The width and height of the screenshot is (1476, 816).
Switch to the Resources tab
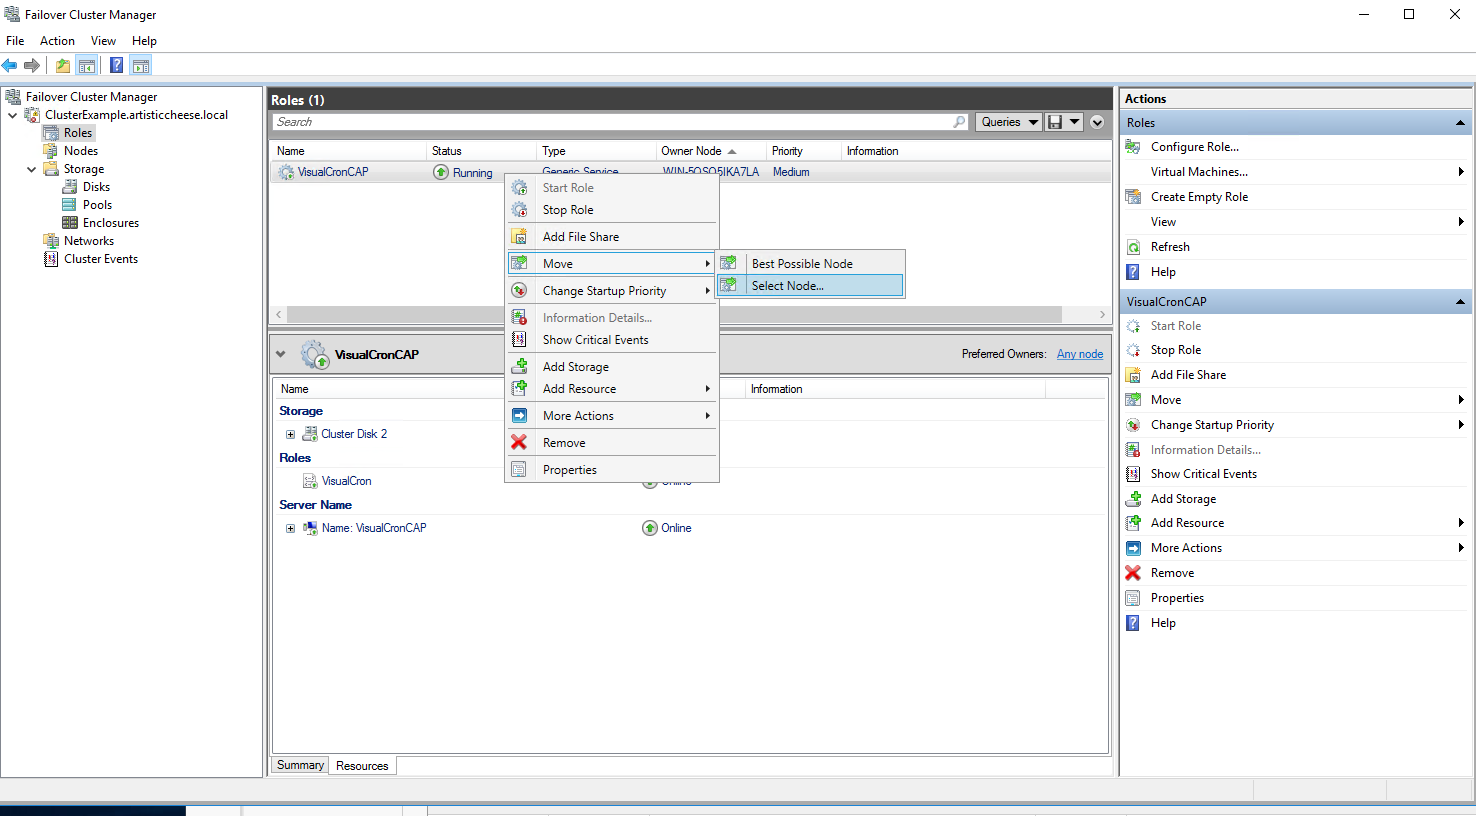362,766
